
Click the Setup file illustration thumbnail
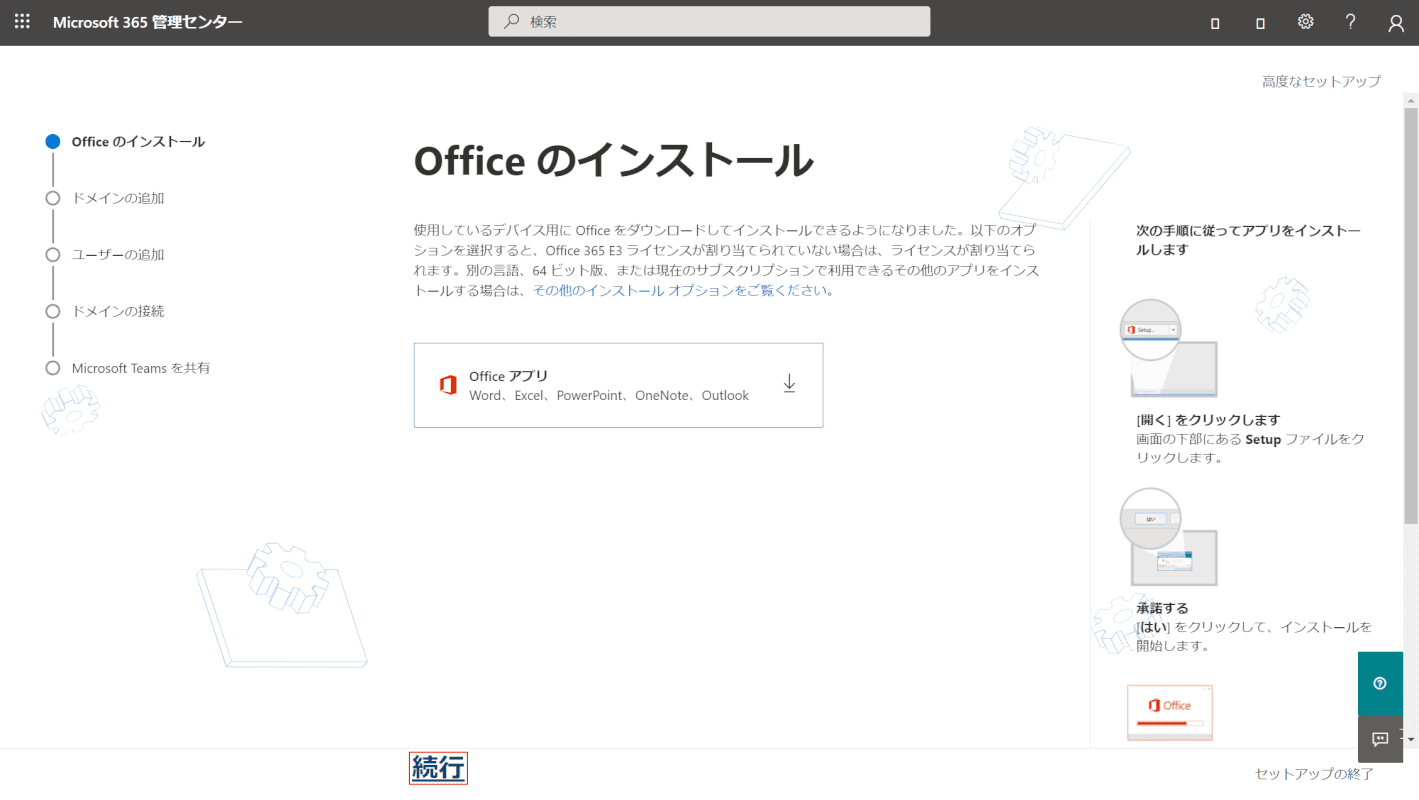1168,348
